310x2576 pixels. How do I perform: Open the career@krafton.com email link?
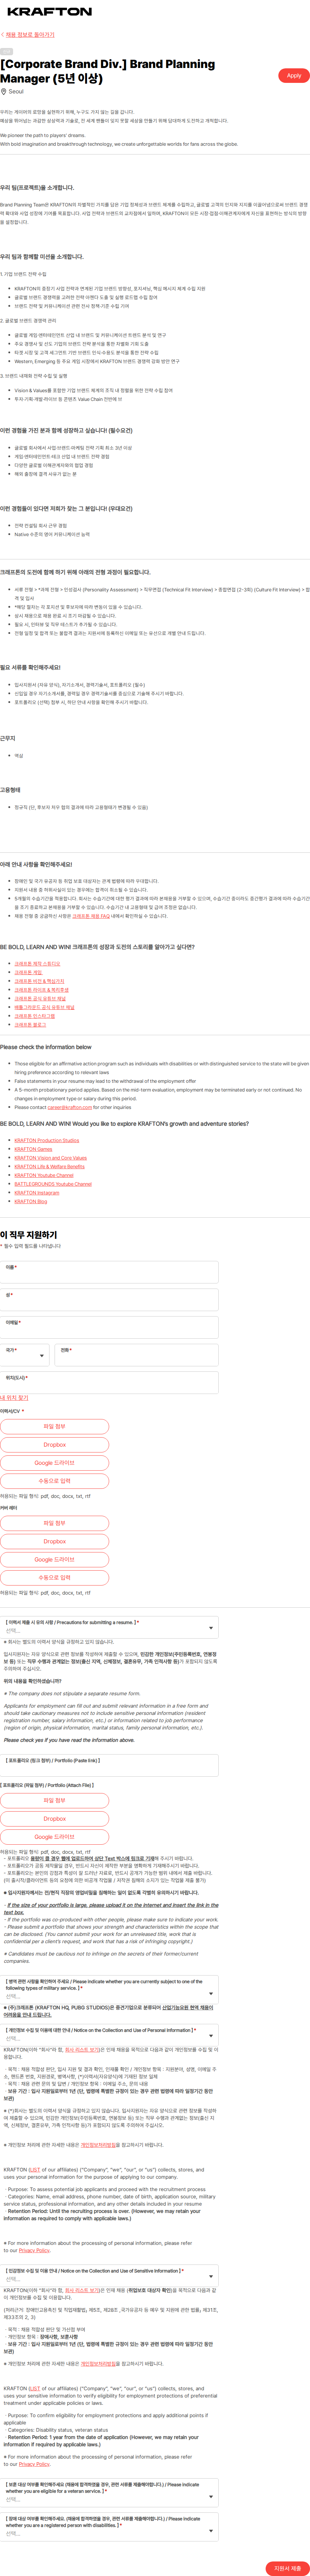click(69, 1107)
